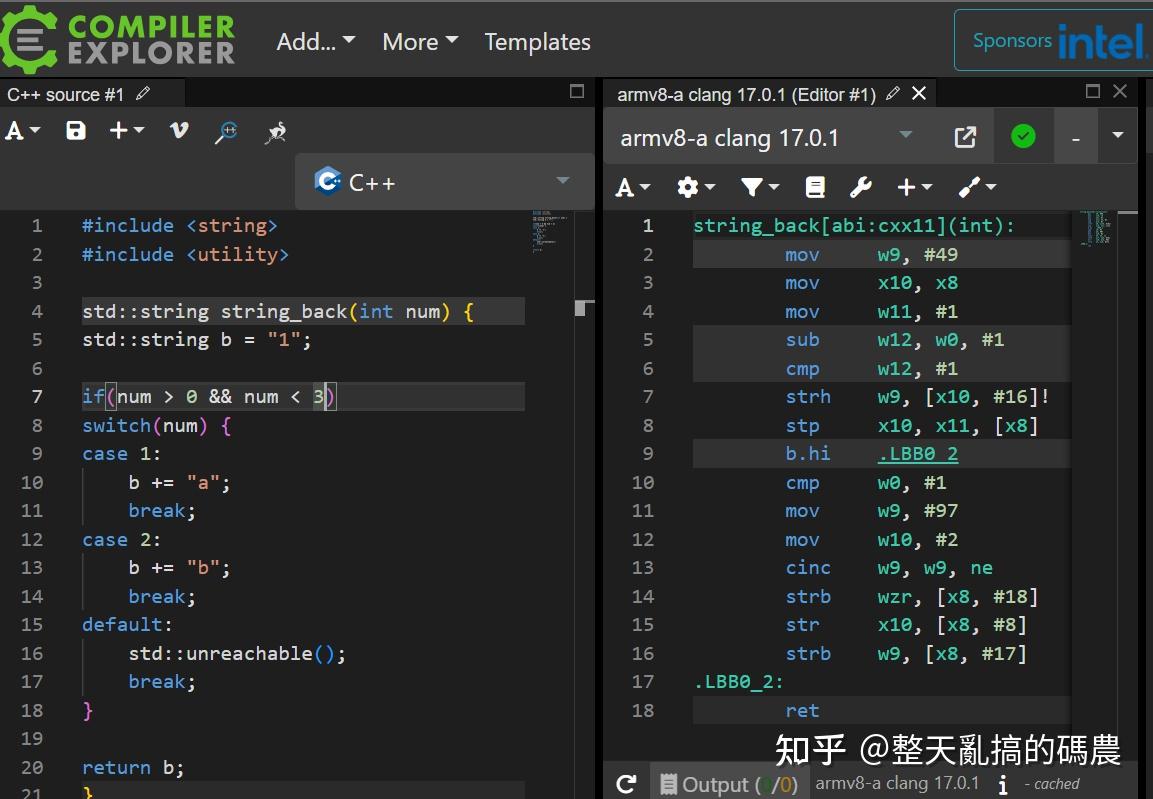Open the compiler pane font size dropdown
This screenshot has height=799, width=1153.
pyautogui.click(x=632, y=187)
